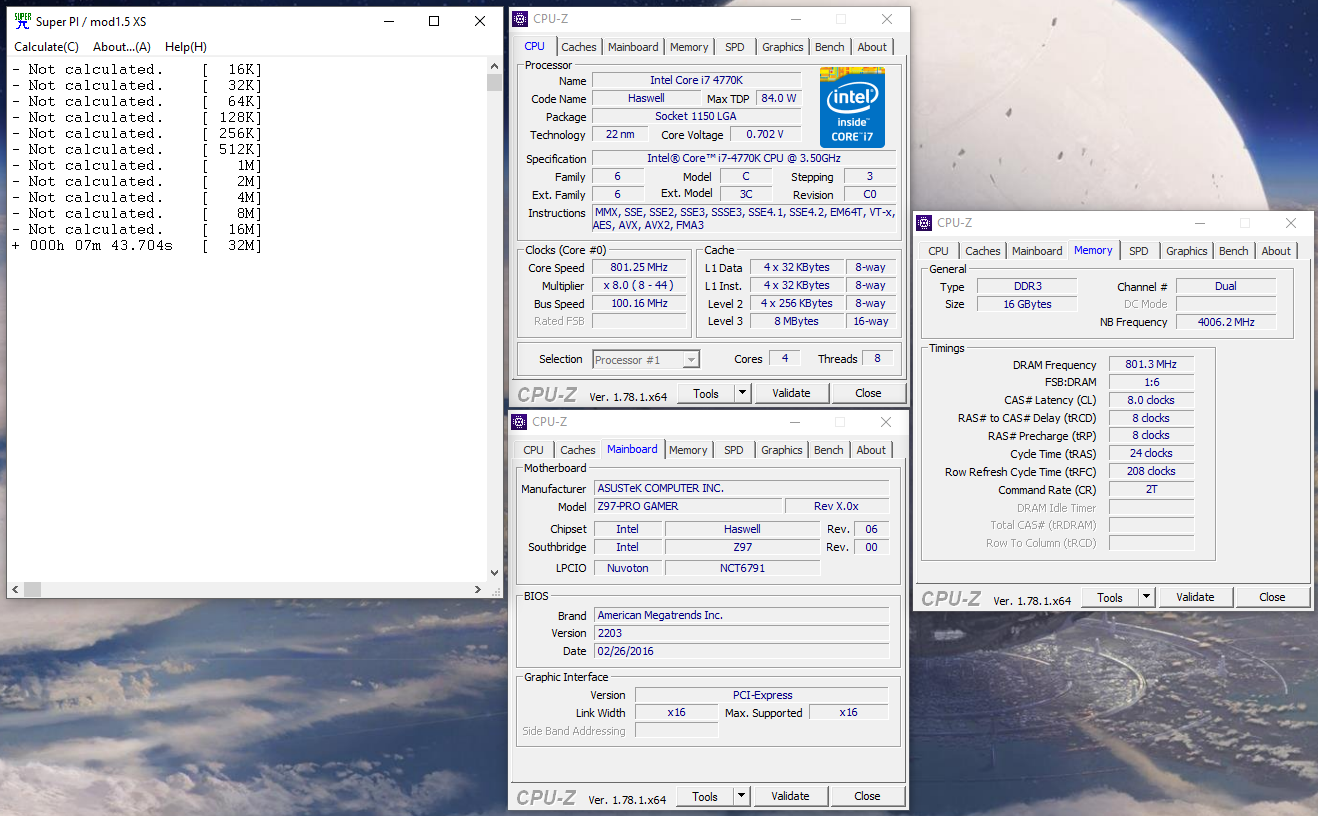This screenshot has width=1318, height=816.
Task: Switch to About tab in top CPU-Z window
Action: (872, 47)
